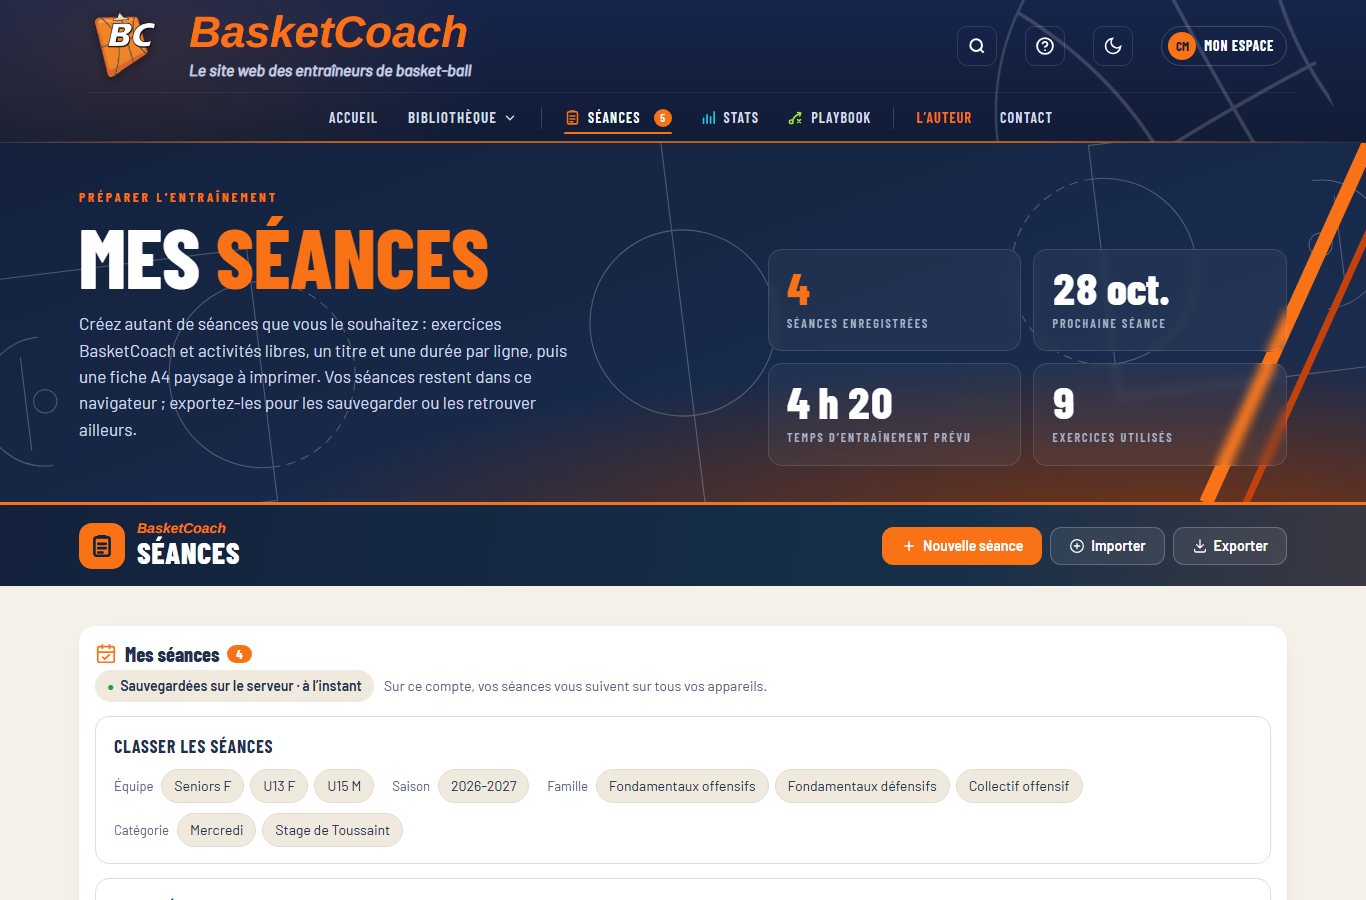Go to the Accueil menu item
The width and height of the screenshot is (1366, 900).
[353, 118]
